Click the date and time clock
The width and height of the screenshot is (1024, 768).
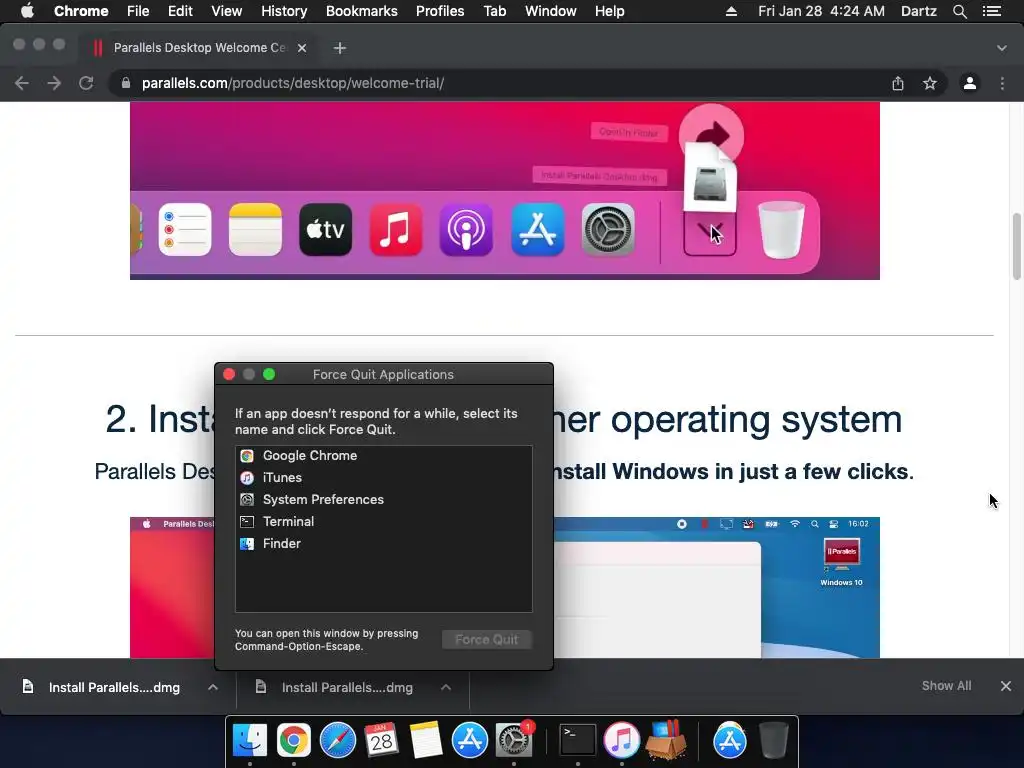point(821,11)
